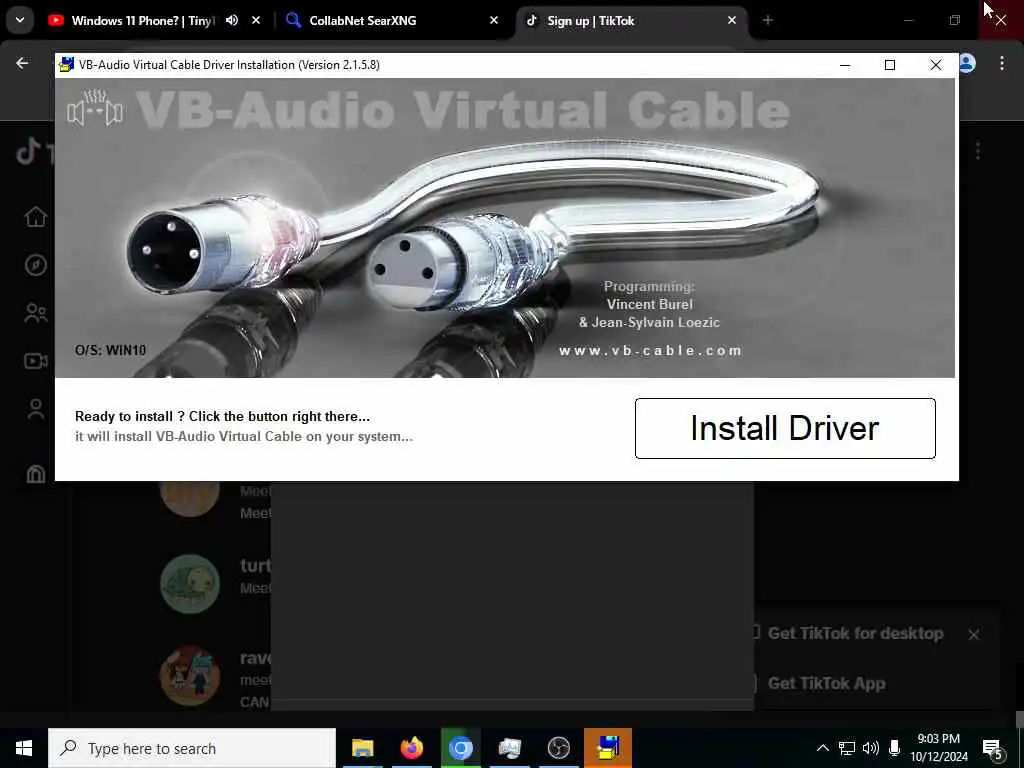Image resolution: width=1024 pixels, height=768 pixels.
Task: Open network status tray icon
Action: coord(847,748)
